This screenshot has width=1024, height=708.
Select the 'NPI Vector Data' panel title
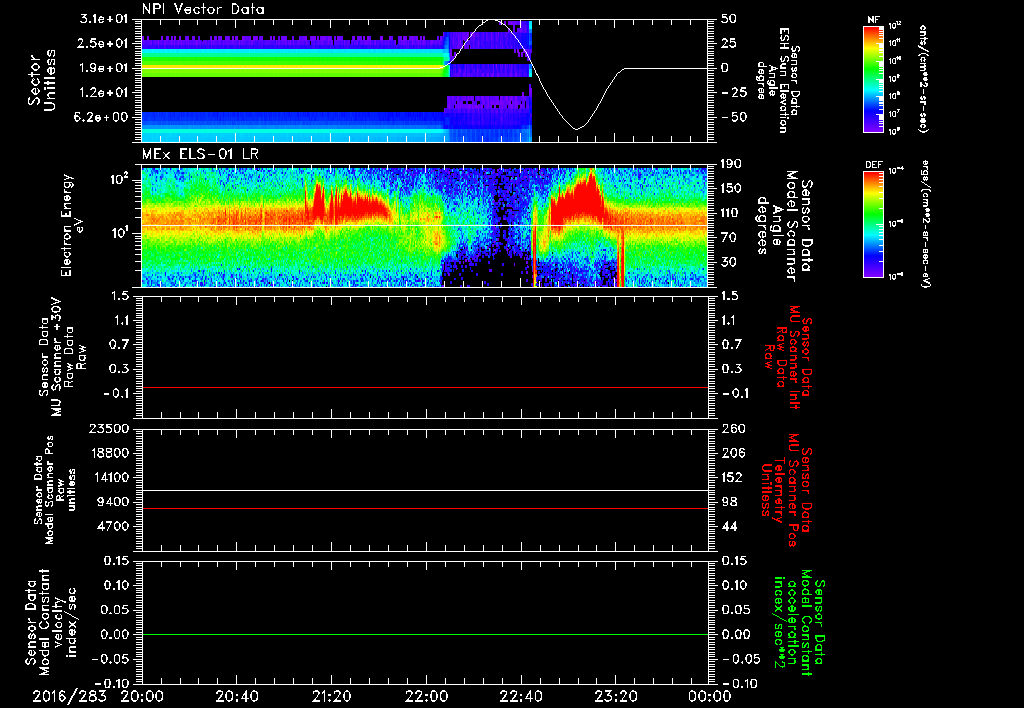203,9
